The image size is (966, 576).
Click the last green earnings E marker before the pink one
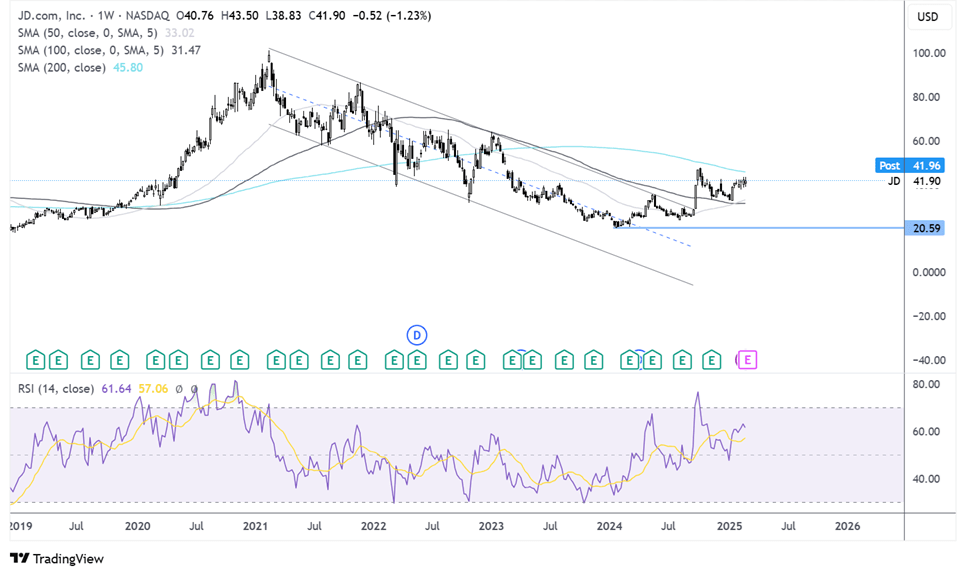pyautogui.click(x=712, y=360)
